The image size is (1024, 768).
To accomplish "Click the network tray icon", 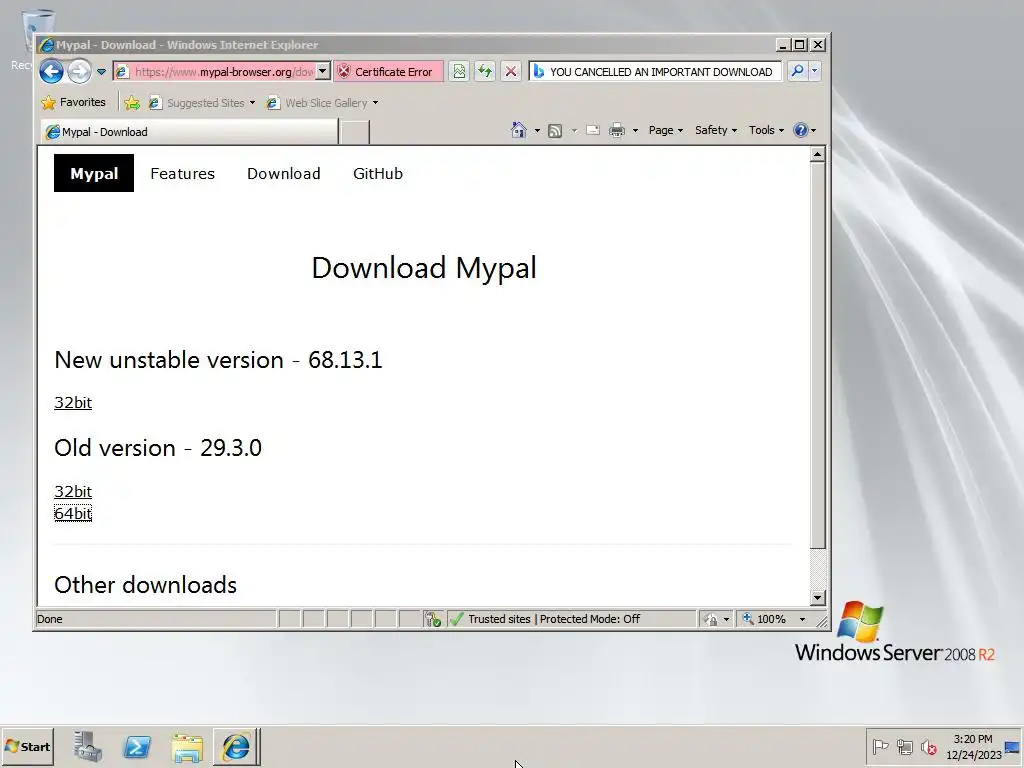I will (x=904, y=746).
